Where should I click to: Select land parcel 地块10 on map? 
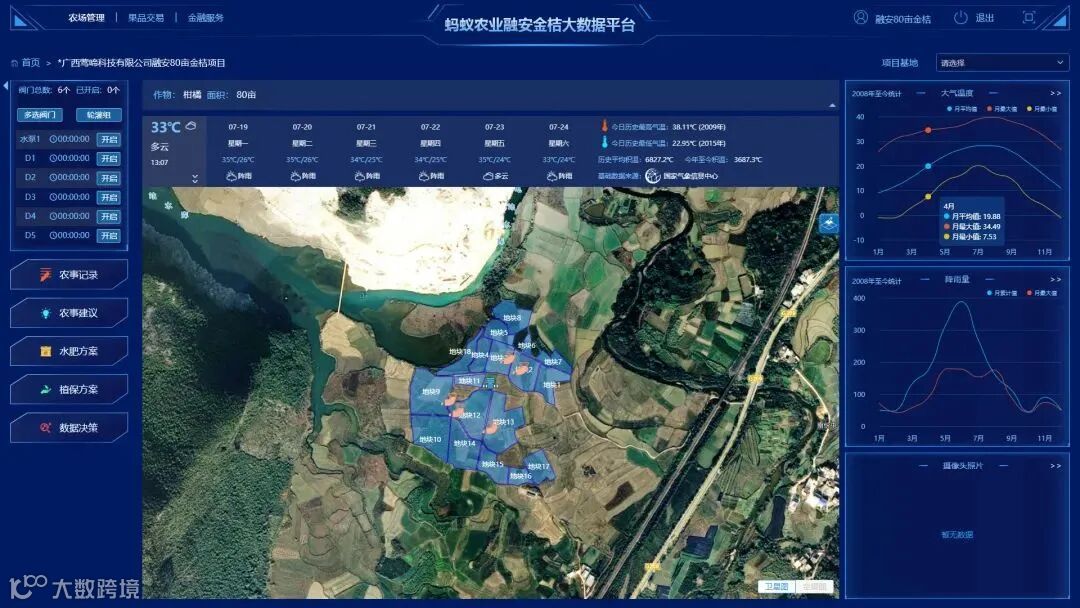(430, 439)
